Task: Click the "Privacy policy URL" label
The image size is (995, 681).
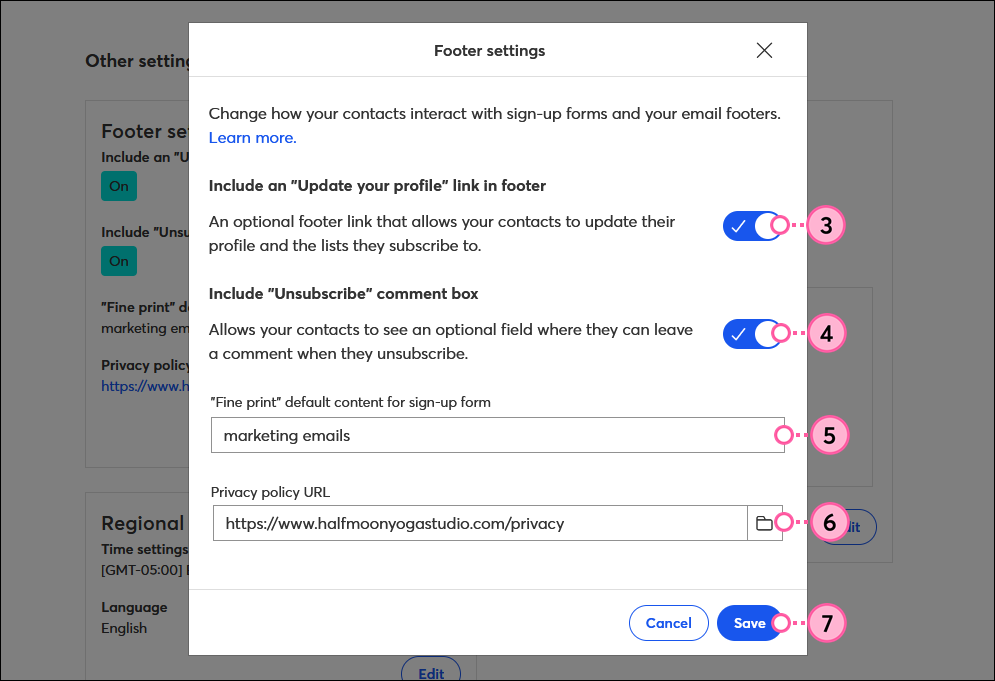Action: pyautogui.click(x=270, y=492)
